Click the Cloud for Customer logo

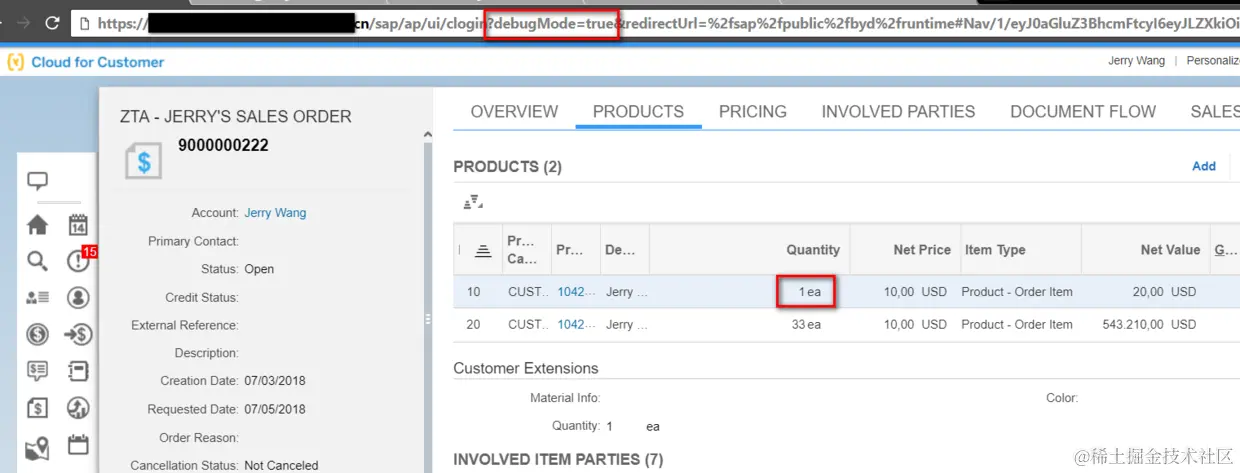86,62
